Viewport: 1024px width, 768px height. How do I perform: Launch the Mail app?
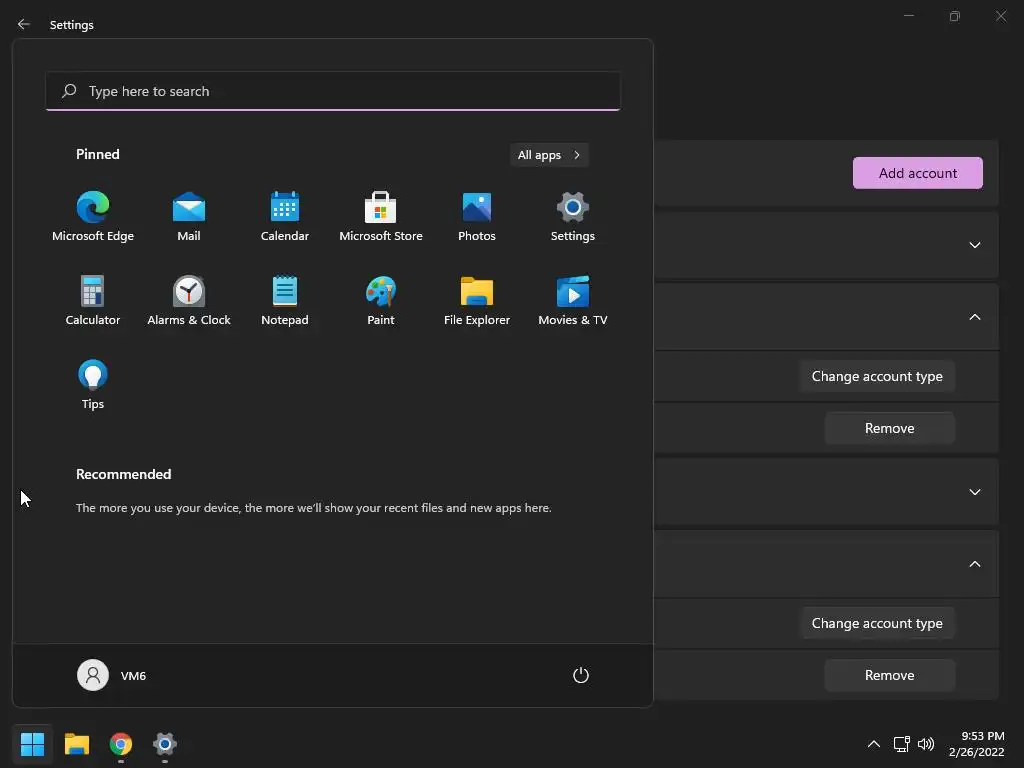(x=189, y=217)
